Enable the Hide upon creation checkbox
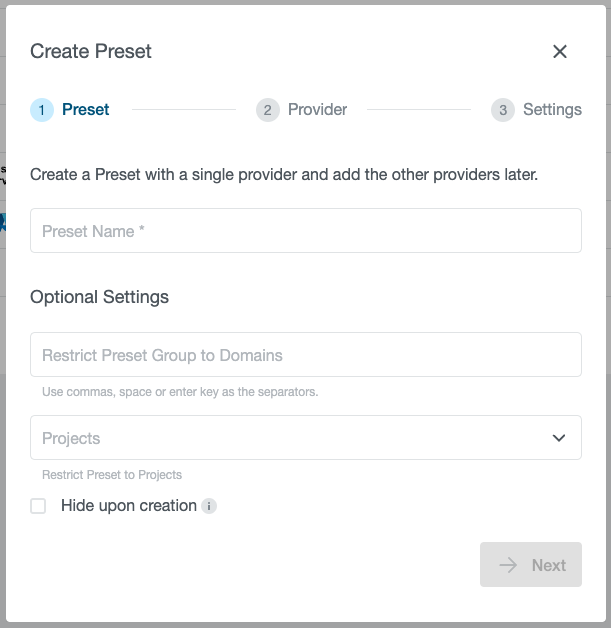This screenshot has height=628, width=611. (38, 506)
